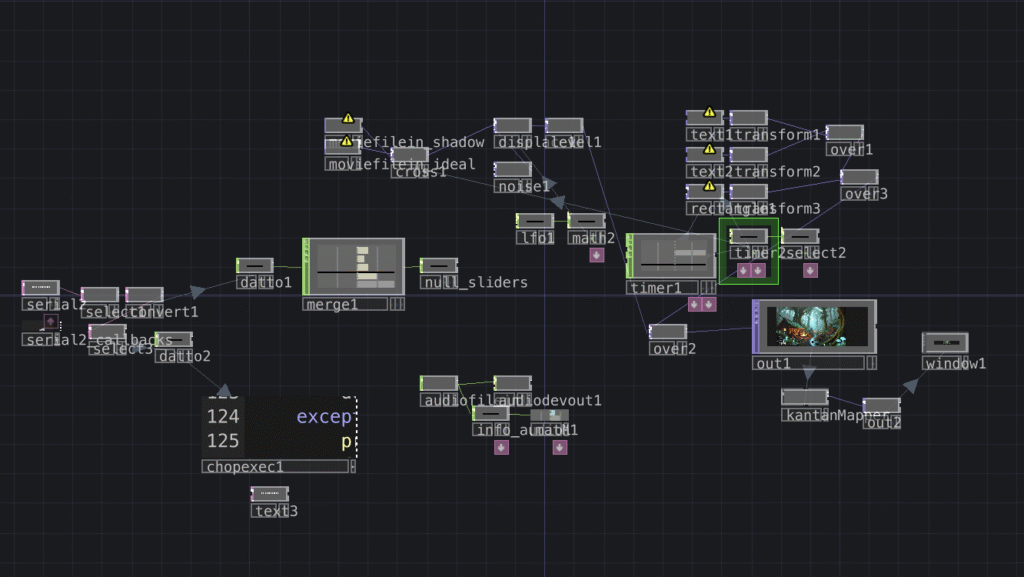Click the out1 image preview thumbnail
The height and width of the screenshot is (577, 1024).
click(x=814, y=326)
